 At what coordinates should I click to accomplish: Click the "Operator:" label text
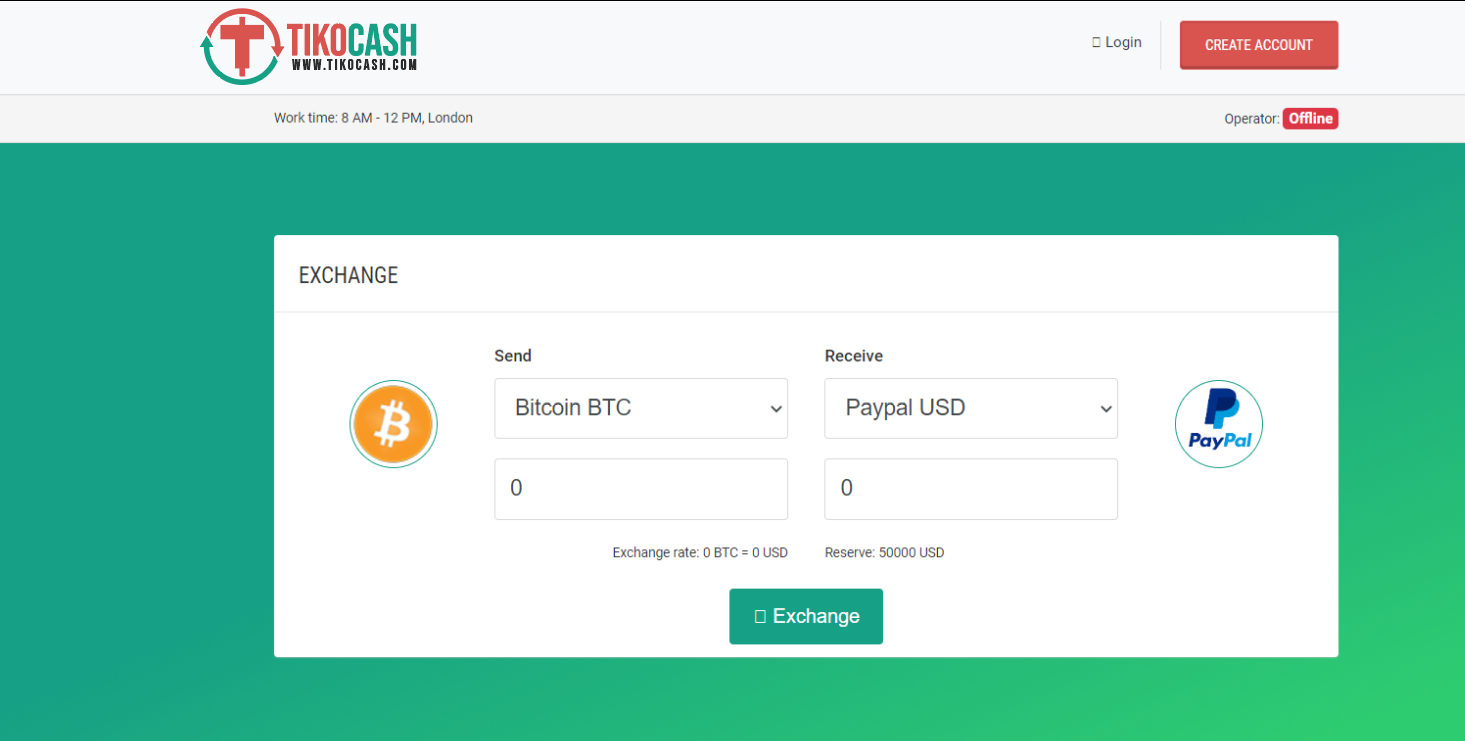pyautogui.click(x=1252, y=119)
